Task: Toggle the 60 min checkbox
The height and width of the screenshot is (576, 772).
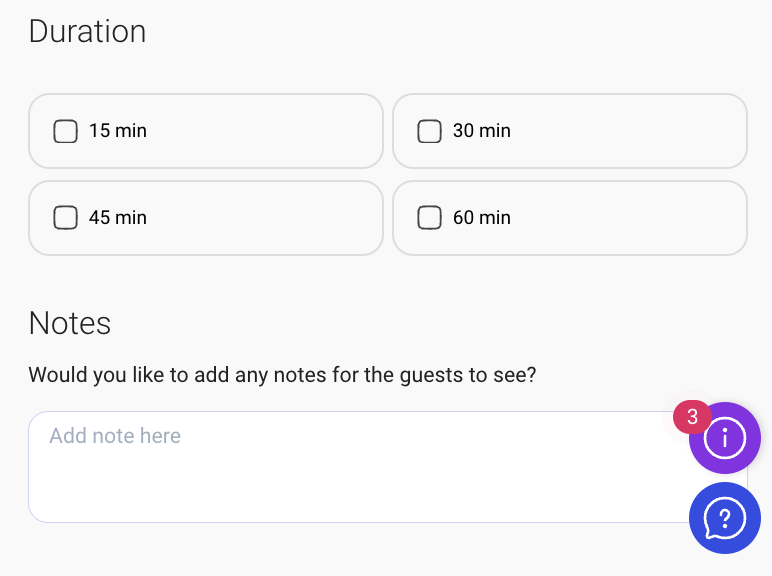Action: pyautogui.click(x=429, y=217)
